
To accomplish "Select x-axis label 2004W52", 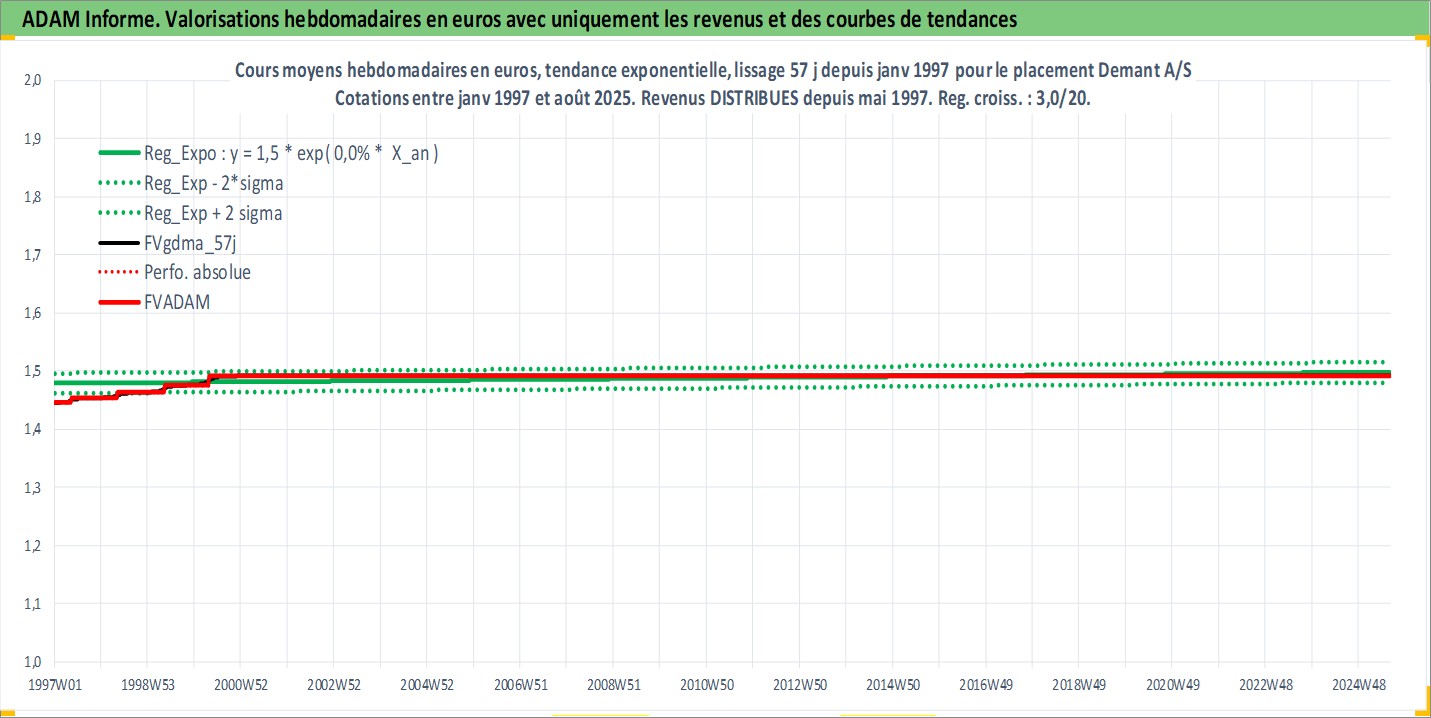I will pos(427,685).
